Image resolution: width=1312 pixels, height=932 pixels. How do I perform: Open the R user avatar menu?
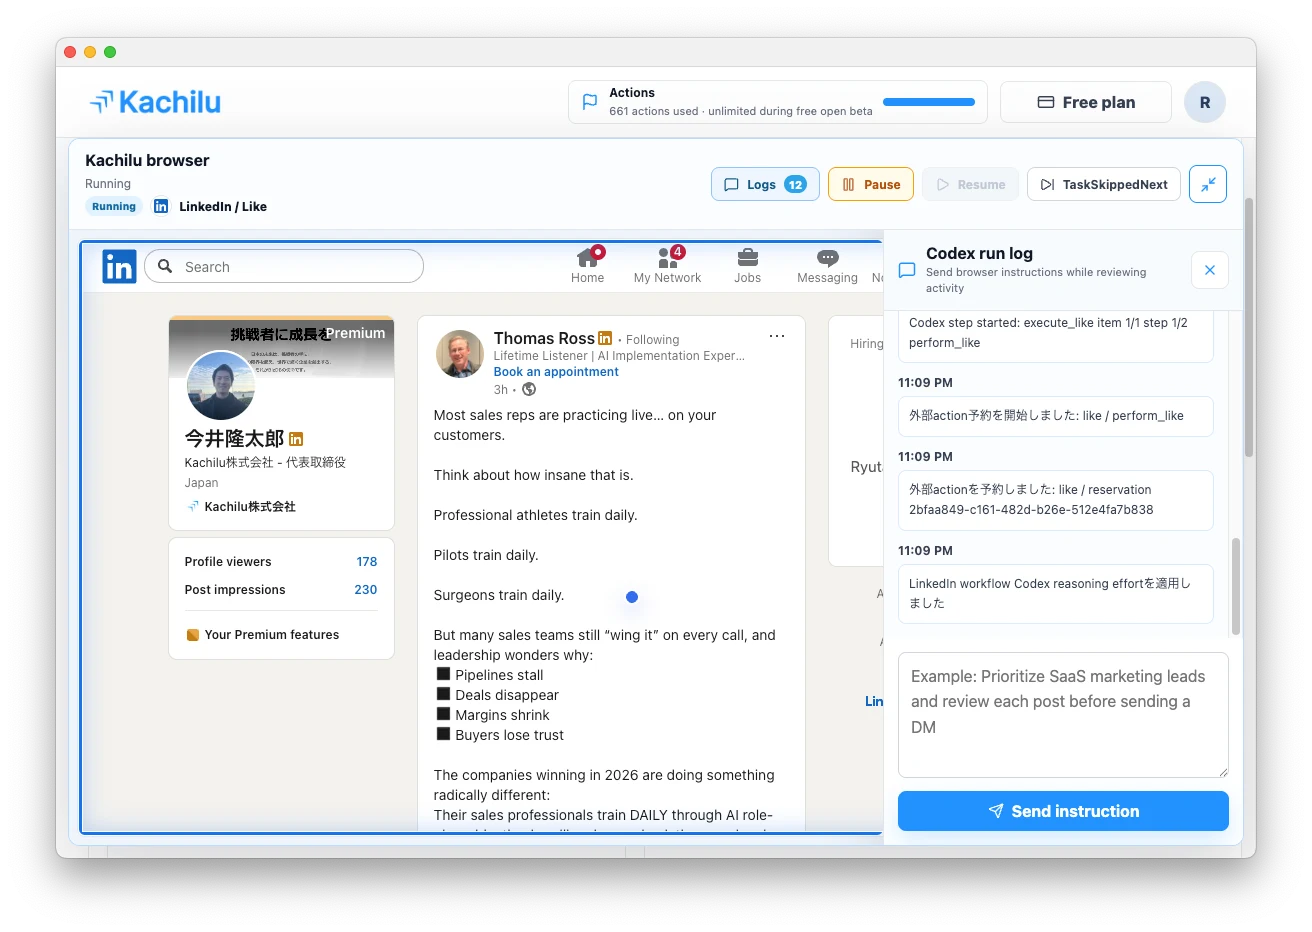point(1205,102)
